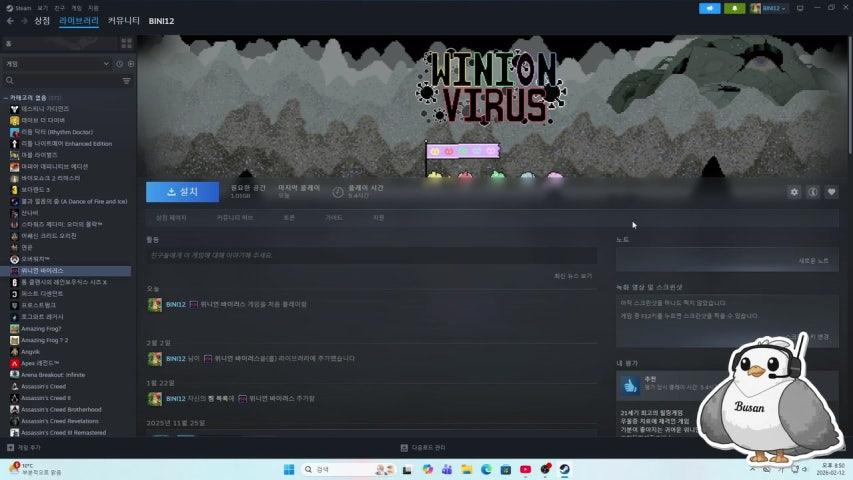Open BINI12 avatar in today's activity
Image resolution: width=853 pixels, height=480 pixels.
coord(155,305)
